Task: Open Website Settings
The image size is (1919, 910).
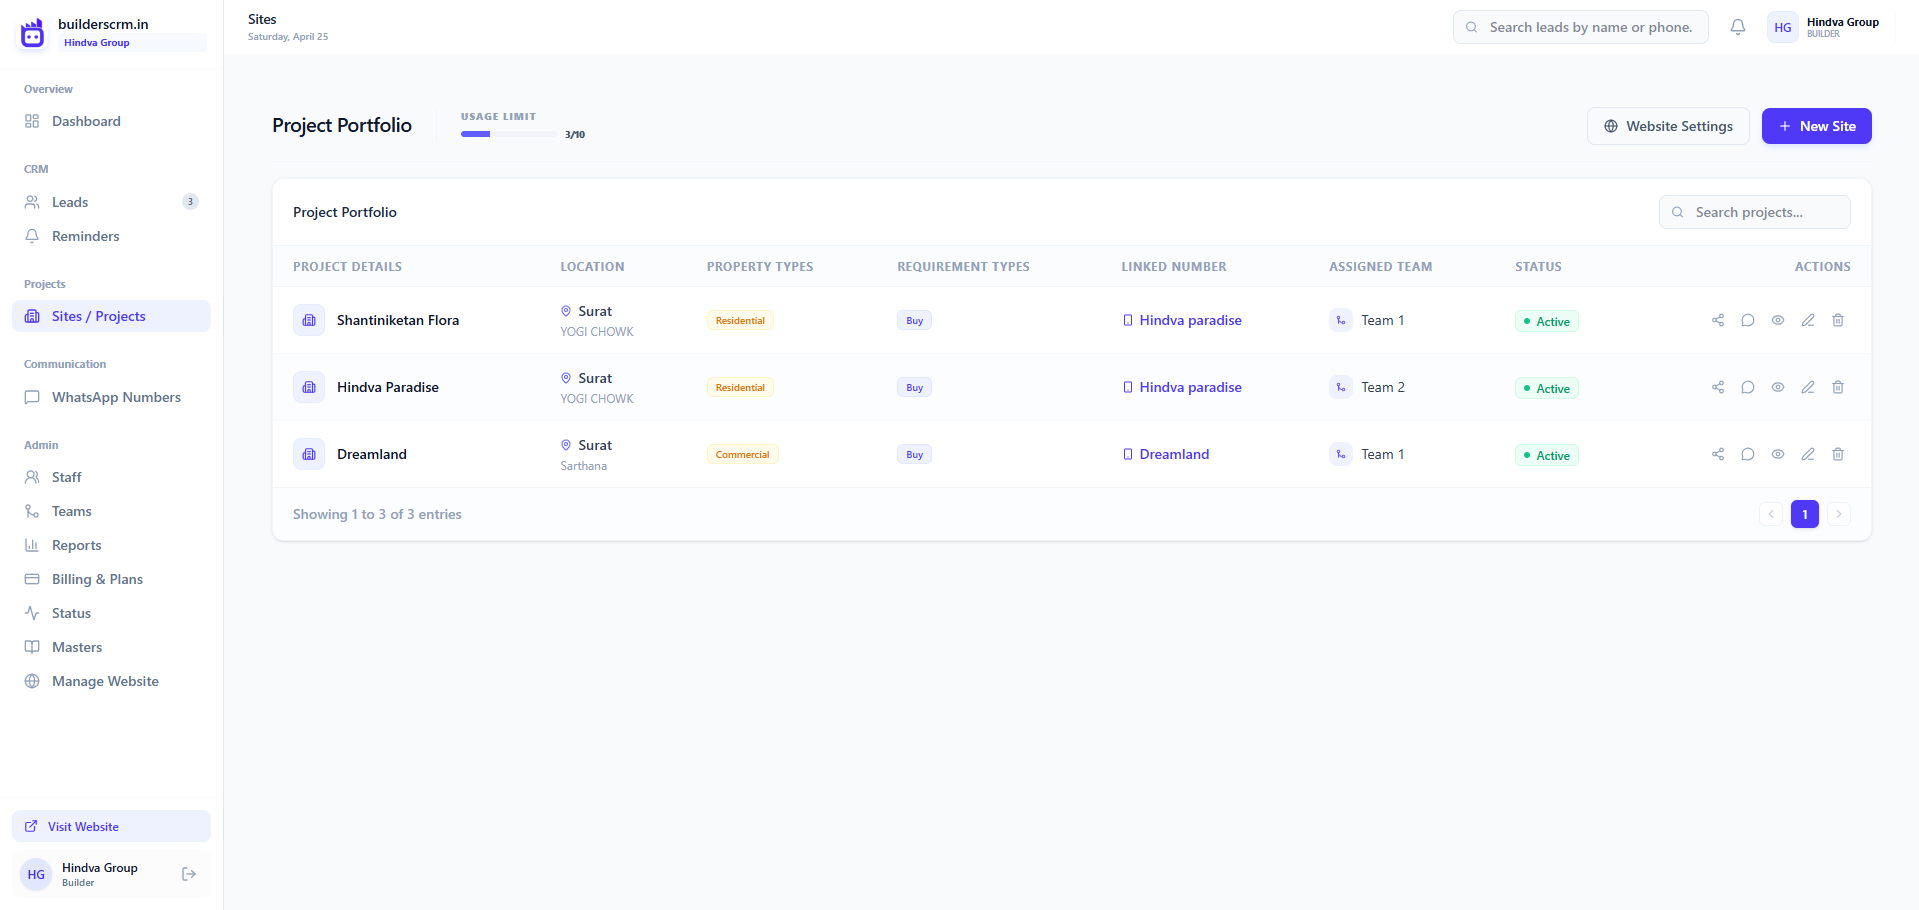Action: tap(1668, 126)
